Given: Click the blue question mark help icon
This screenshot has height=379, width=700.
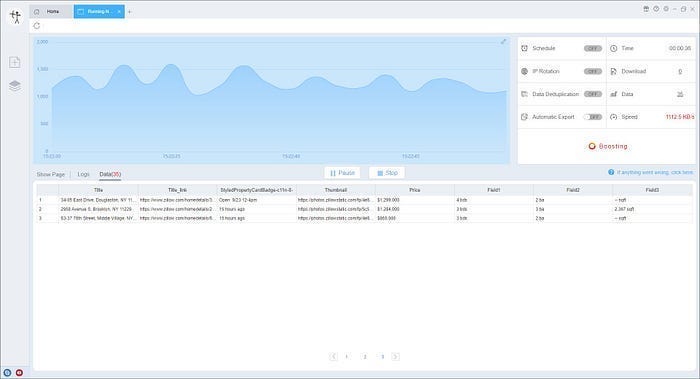Looking at the screenshot, I should tap(611, 172).
